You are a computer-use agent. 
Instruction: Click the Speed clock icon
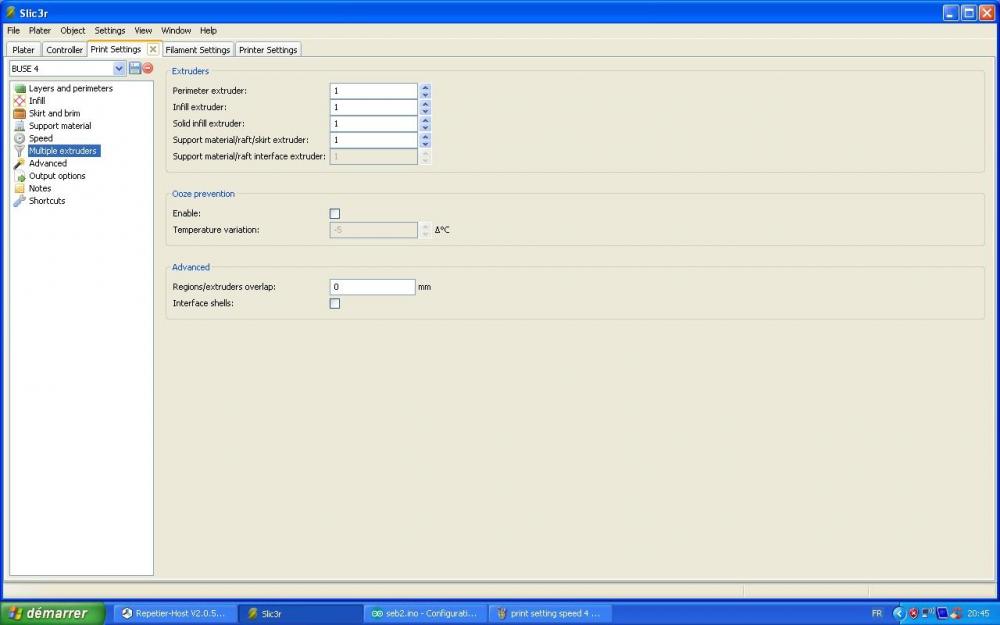[x=20, y=138]
